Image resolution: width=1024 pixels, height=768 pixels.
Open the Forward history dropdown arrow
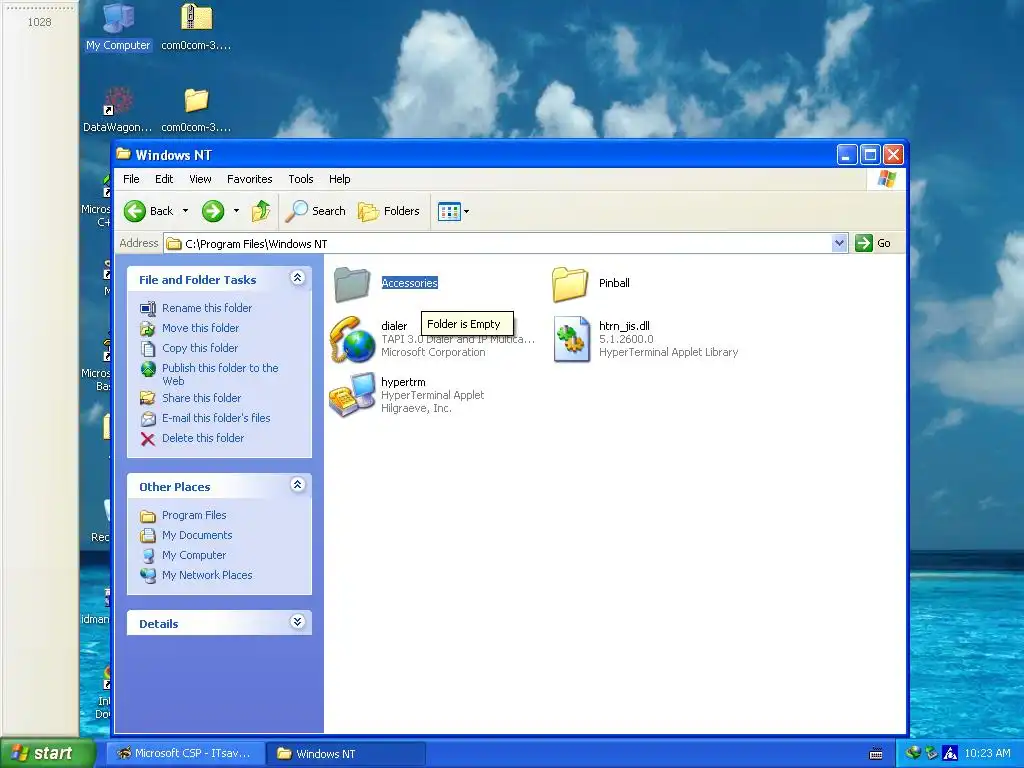click(x=236, y=211)
